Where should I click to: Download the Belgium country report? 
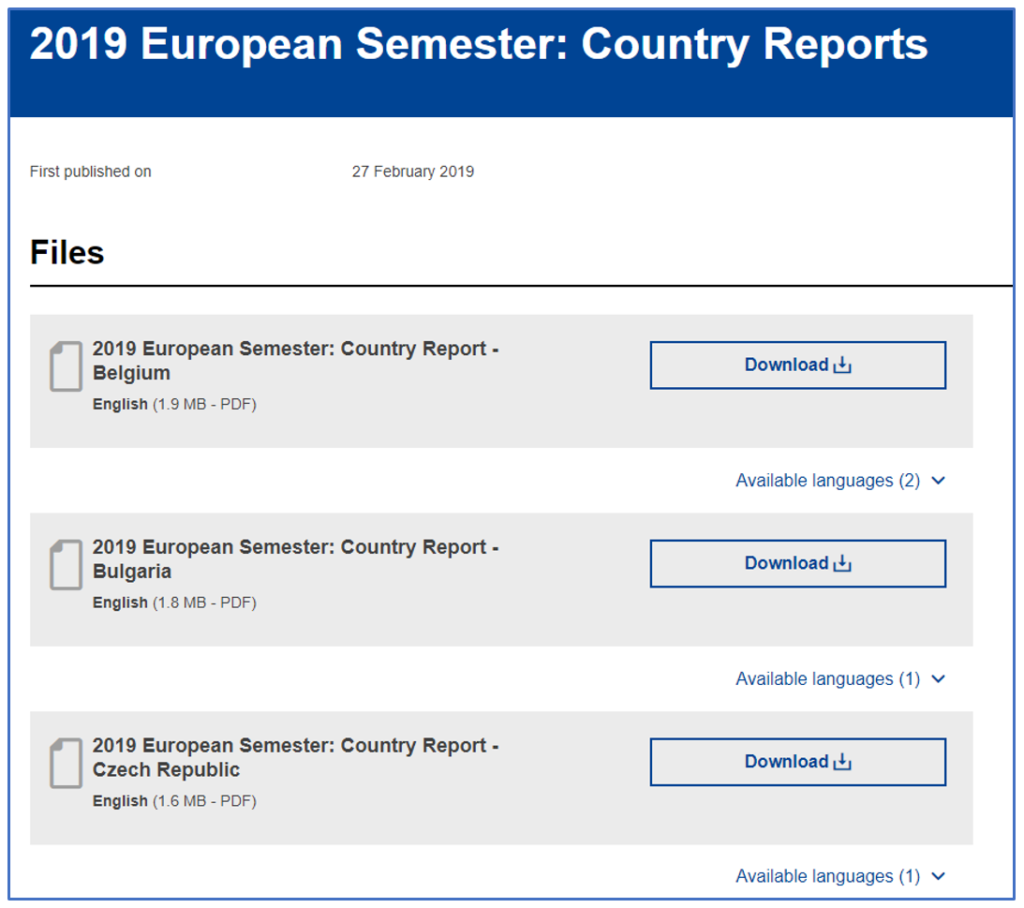point(797,365)
